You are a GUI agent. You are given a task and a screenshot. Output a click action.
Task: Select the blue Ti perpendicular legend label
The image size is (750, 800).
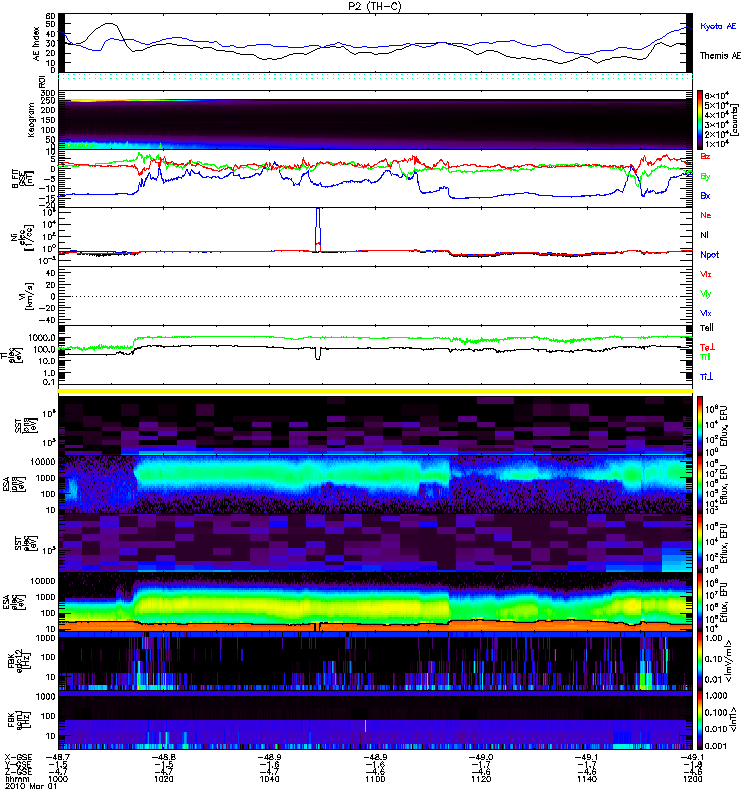pyautogui.click(x=706, y=377)
